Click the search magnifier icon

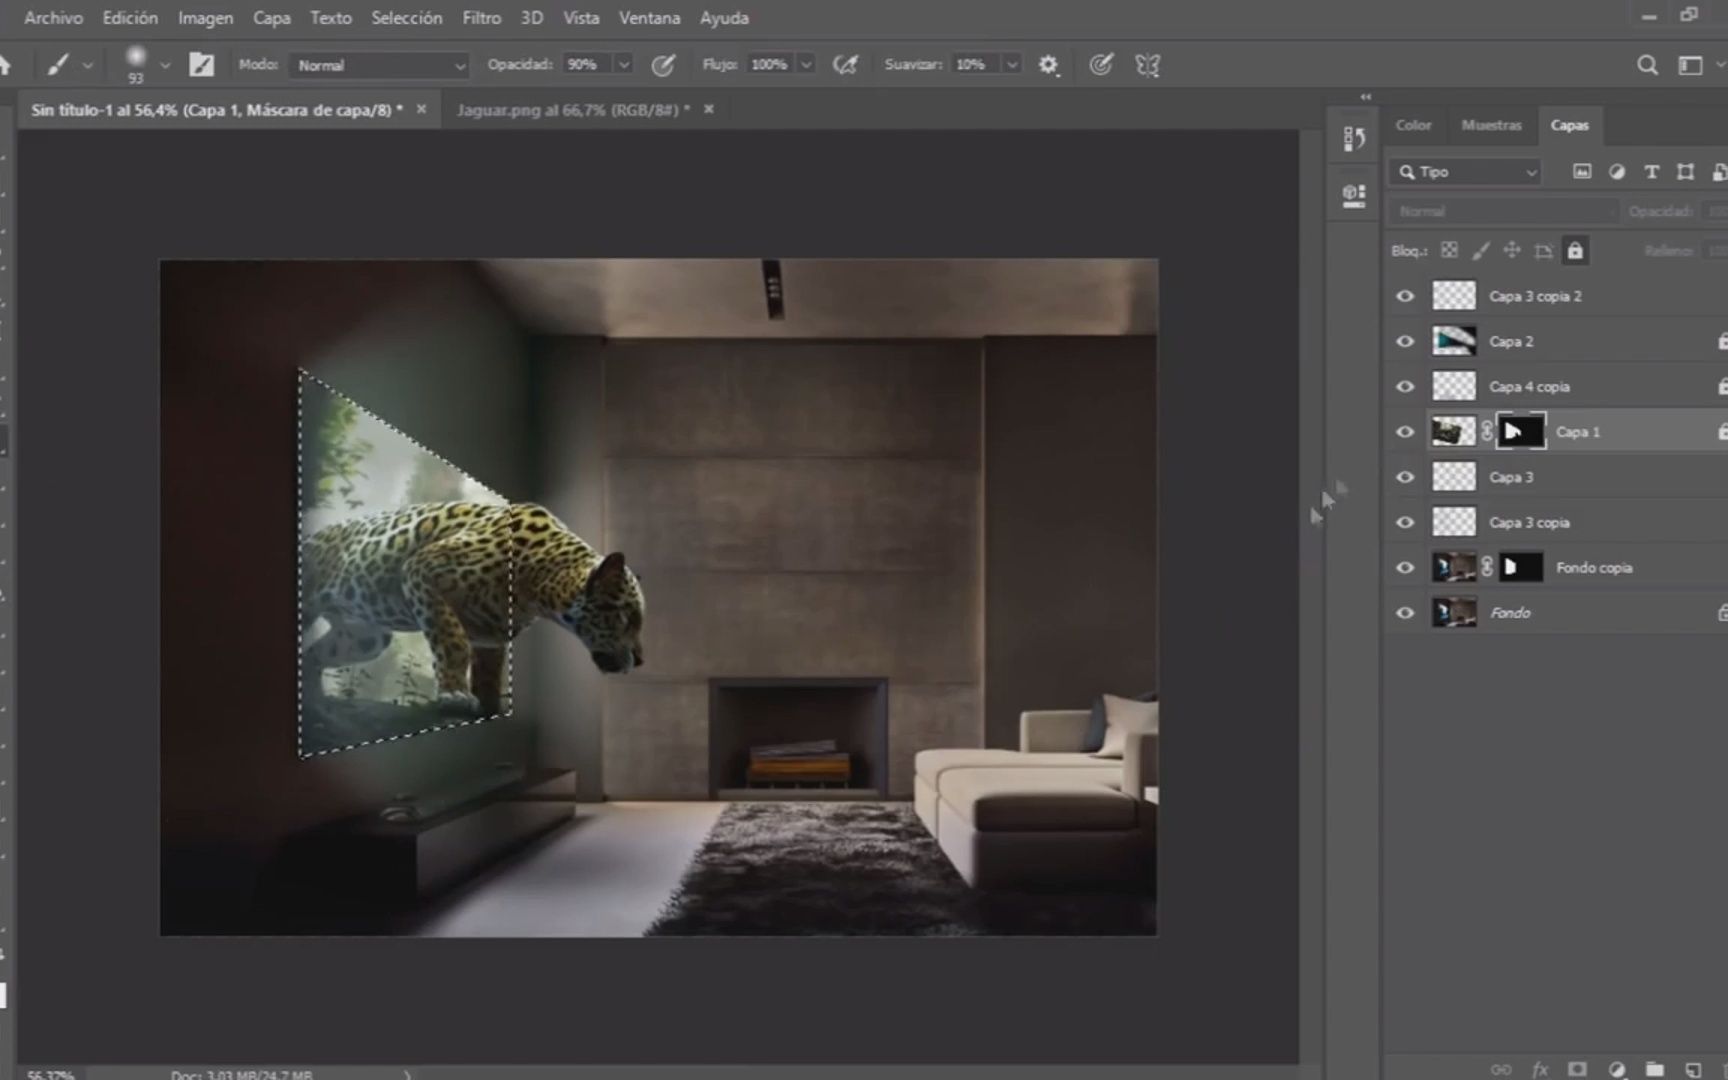pyautogui.click(x=1647, y=65)
